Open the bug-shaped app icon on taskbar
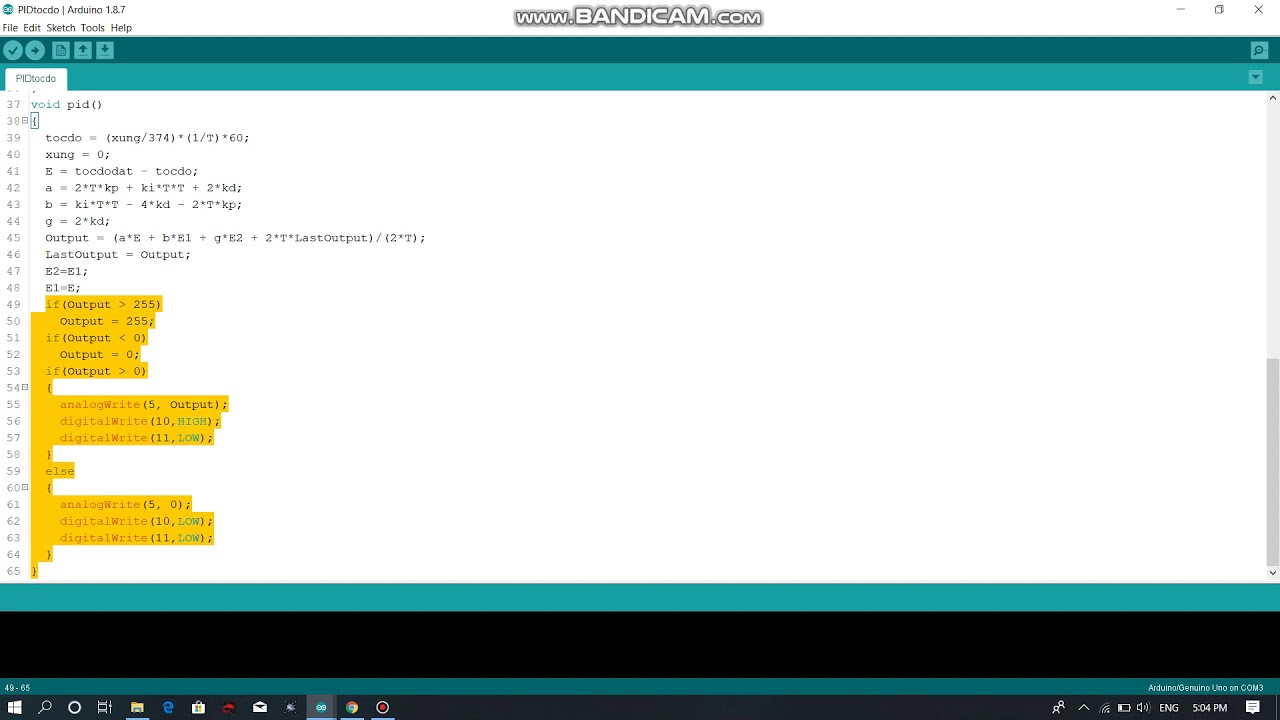Screen dimensions: 1280x720 point(290,707)
